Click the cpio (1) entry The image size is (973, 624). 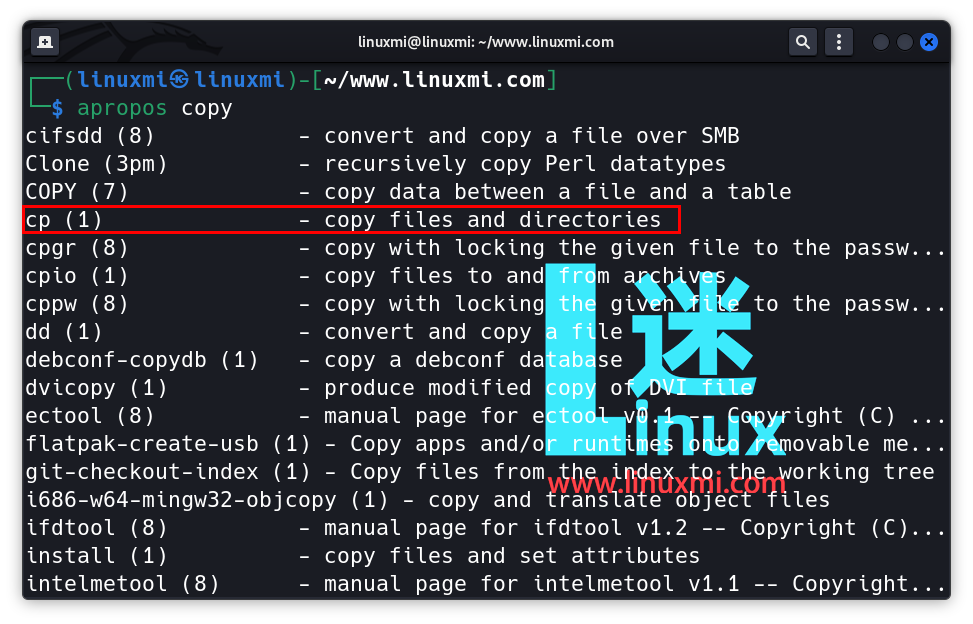(x=76, y=275)
